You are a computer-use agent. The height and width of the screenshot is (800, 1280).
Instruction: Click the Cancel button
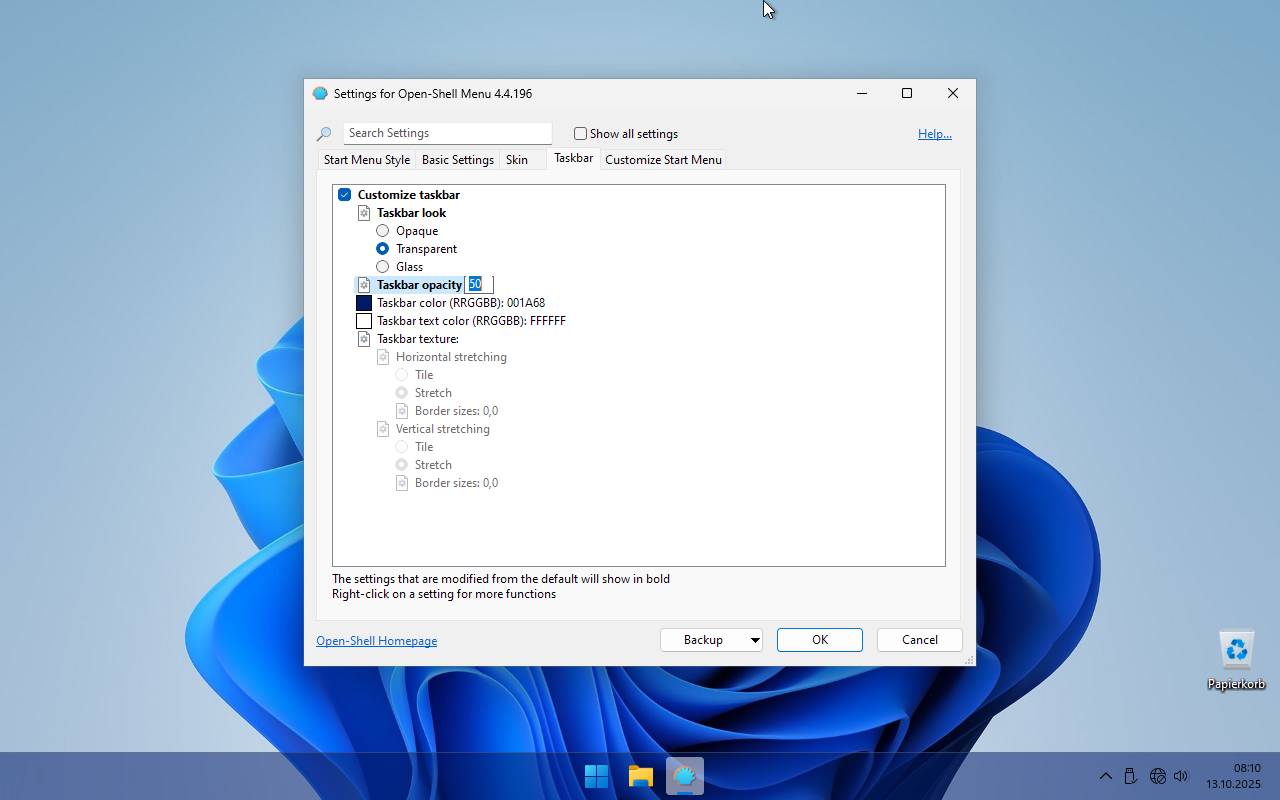coord(920,640)
